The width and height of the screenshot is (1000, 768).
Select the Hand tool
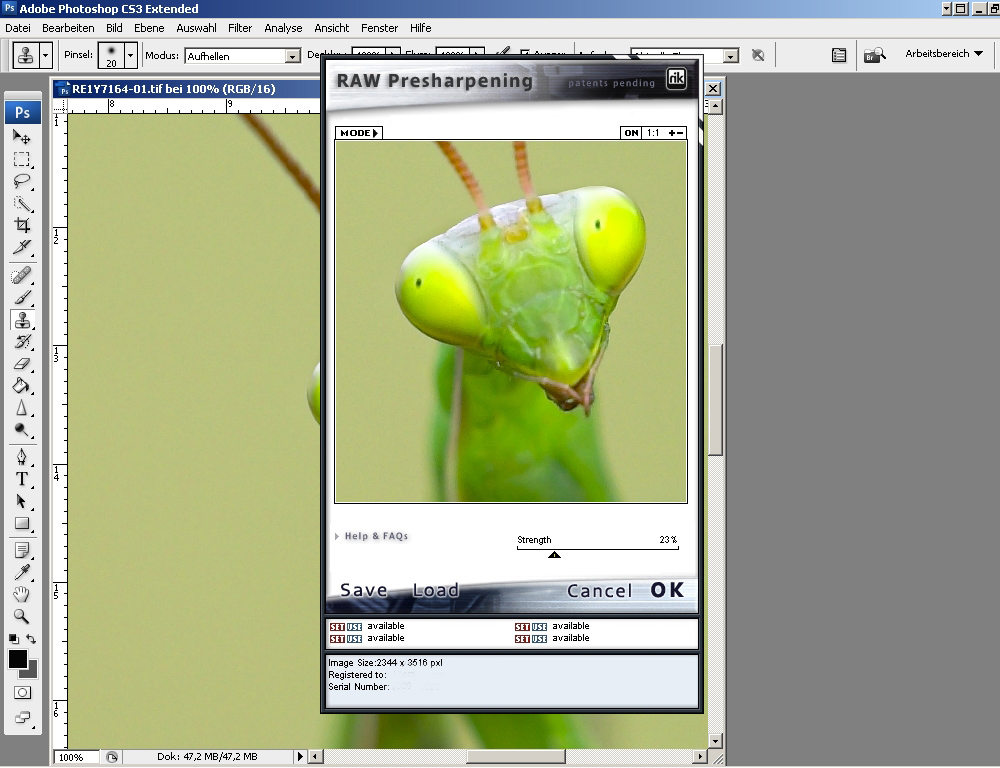coord(22,594)
